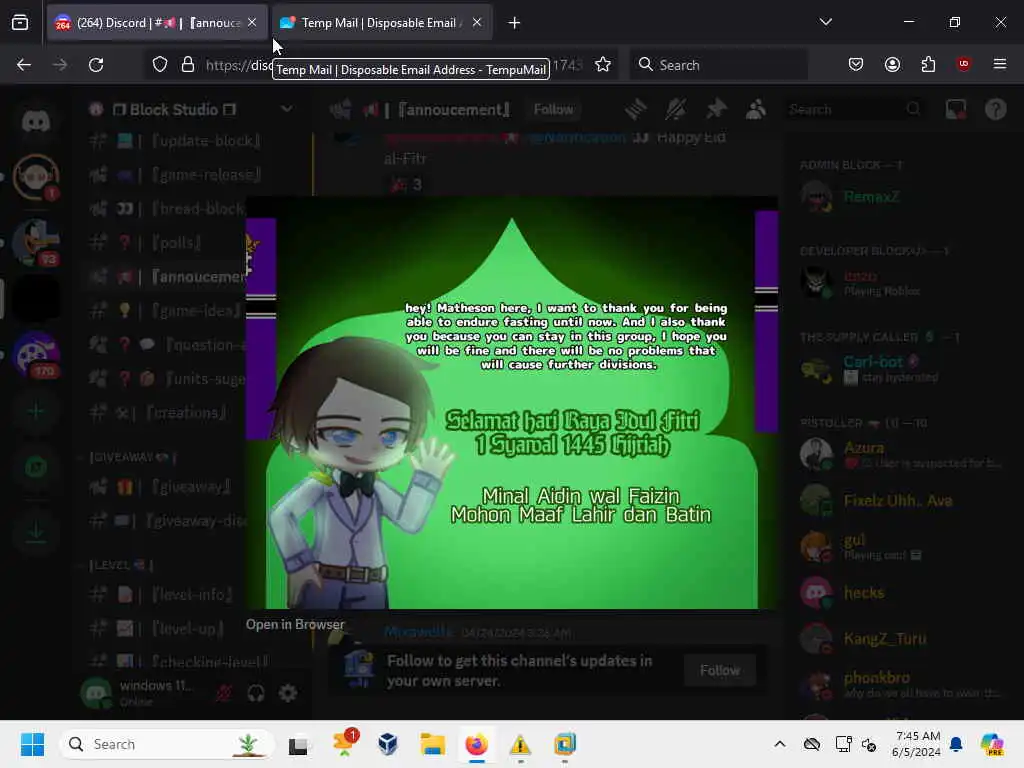This screenshot has width=1024, height=768.
Task: Open uBlock Origin extension icon
Action: (x=963, y=64)
